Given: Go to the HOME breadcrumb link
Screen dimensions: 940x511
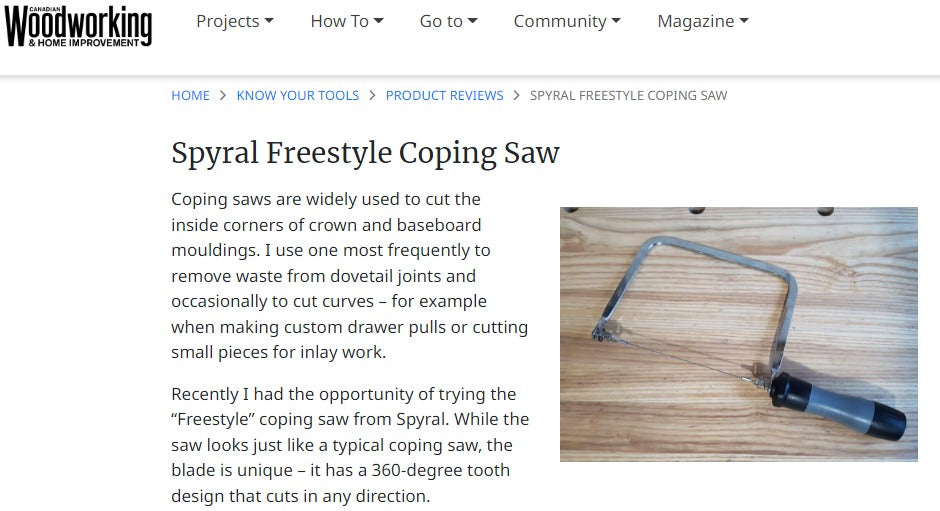Looking at the screenshot, I should [190, 96].
